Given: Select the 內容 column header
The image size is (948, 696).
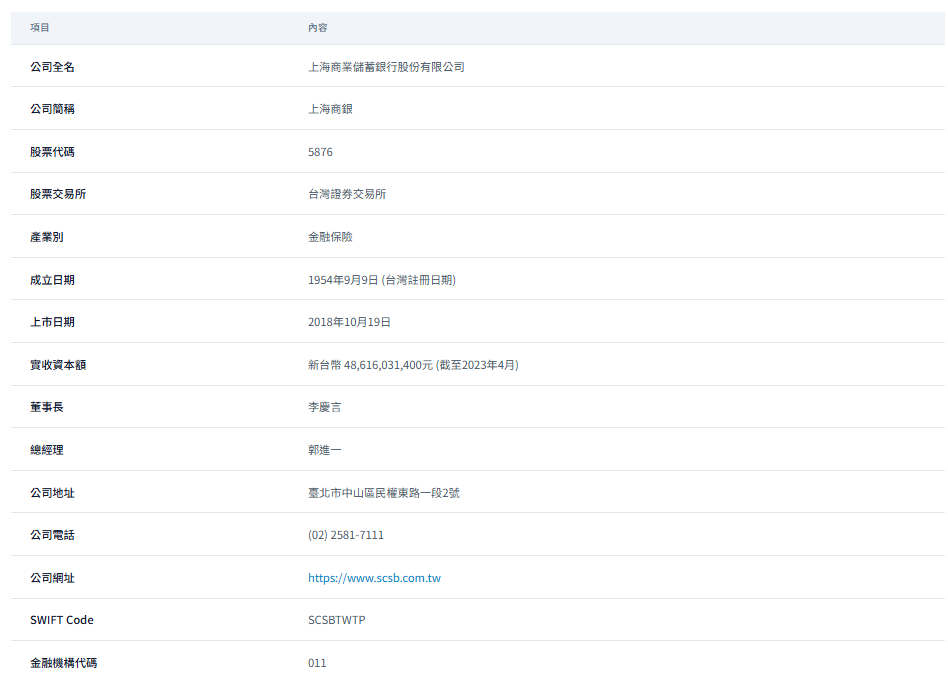Looking at the screenshot, I should (x=317, y=28).
